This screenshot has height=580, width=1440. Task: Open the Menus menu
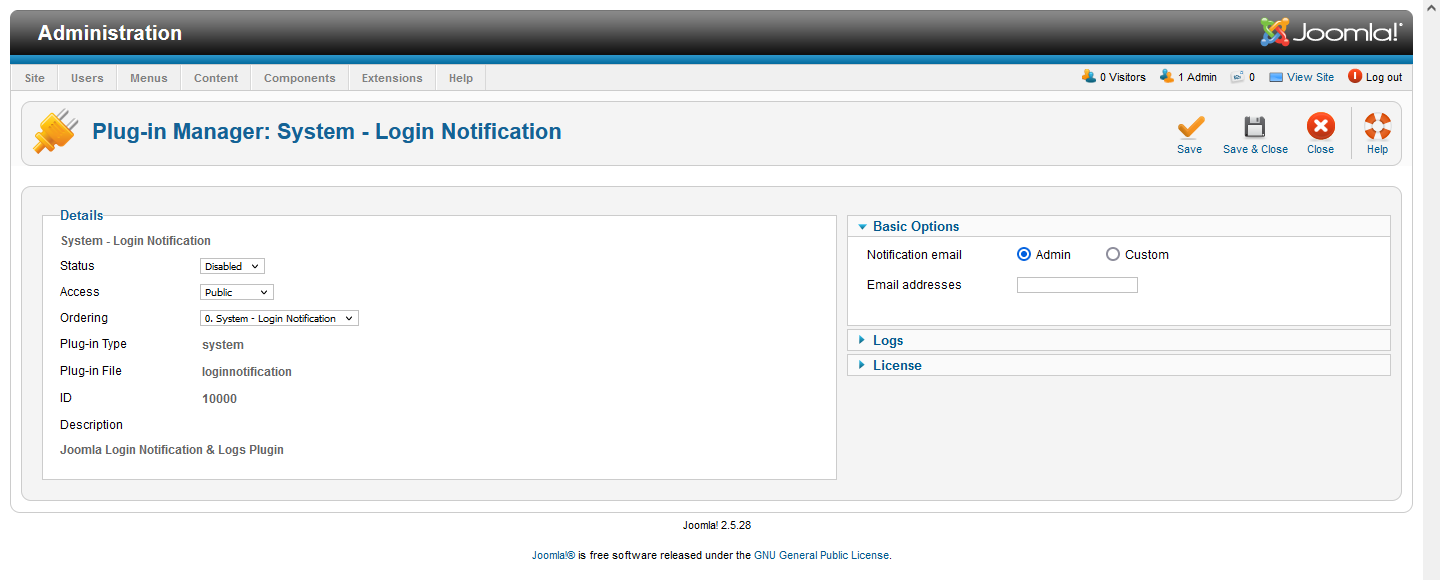[149, 78]
